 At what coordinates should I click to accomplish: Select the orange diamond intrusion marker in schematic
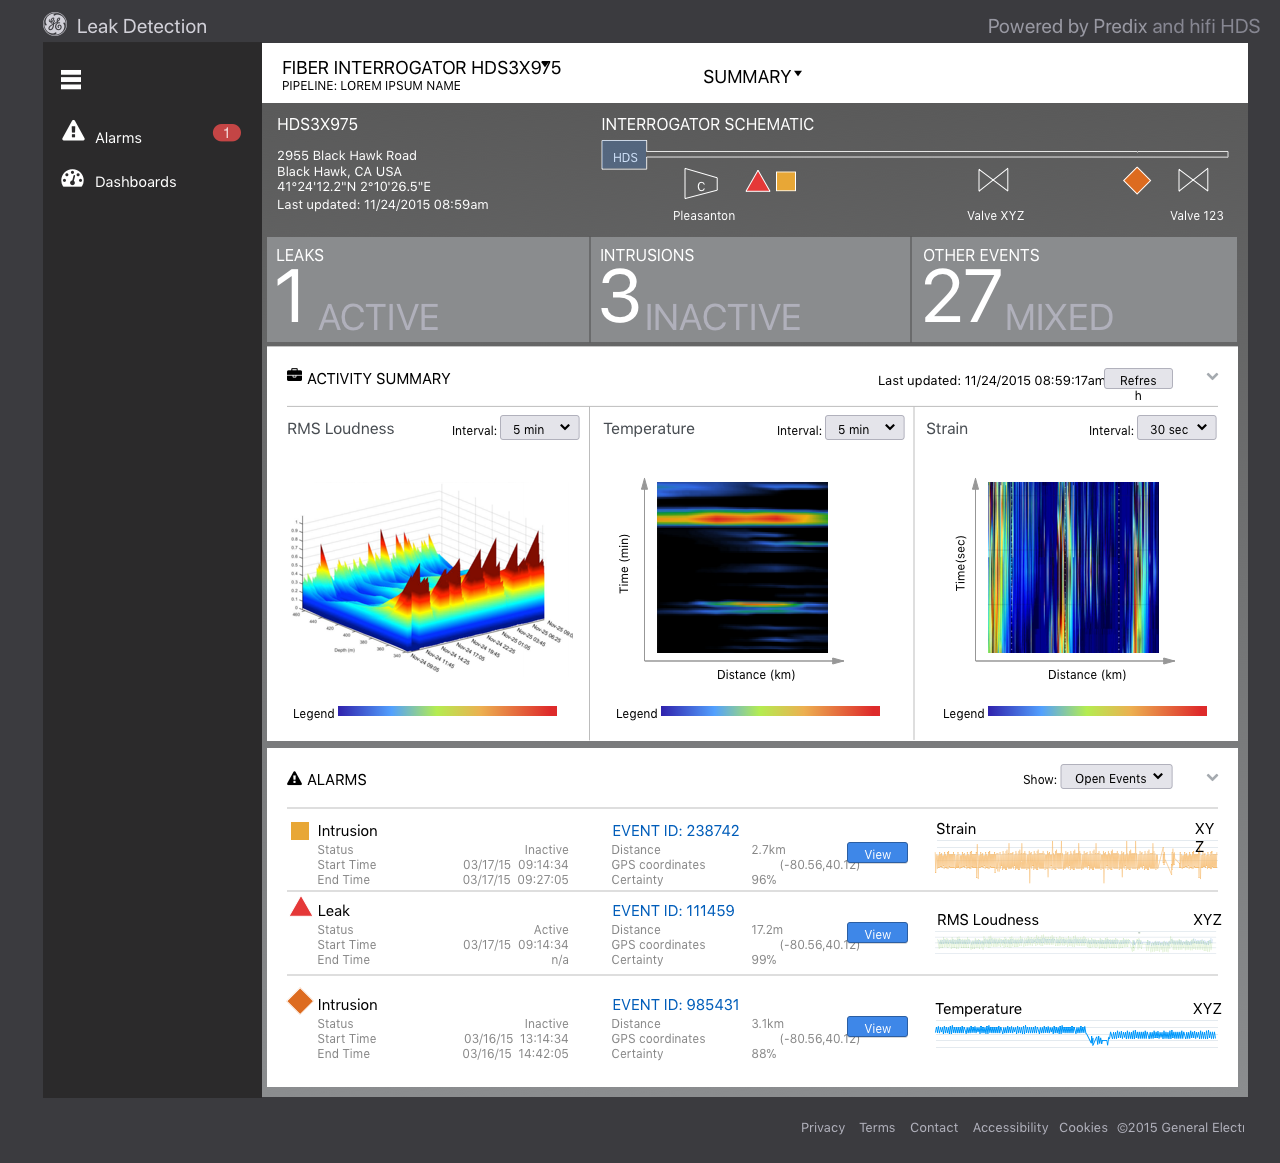[x=1137, y=180]
